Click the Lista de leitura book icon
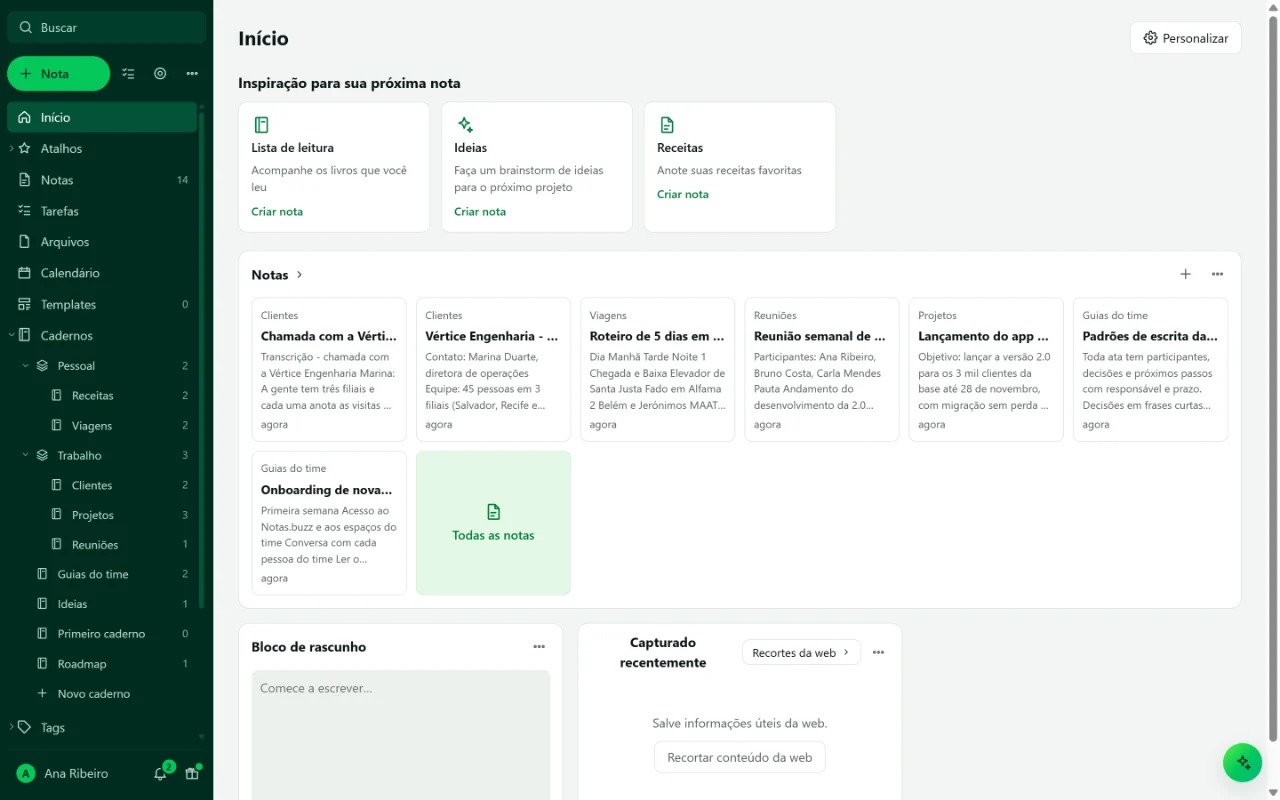Viewport: 1280px width, 800px height. pos(261,125)
